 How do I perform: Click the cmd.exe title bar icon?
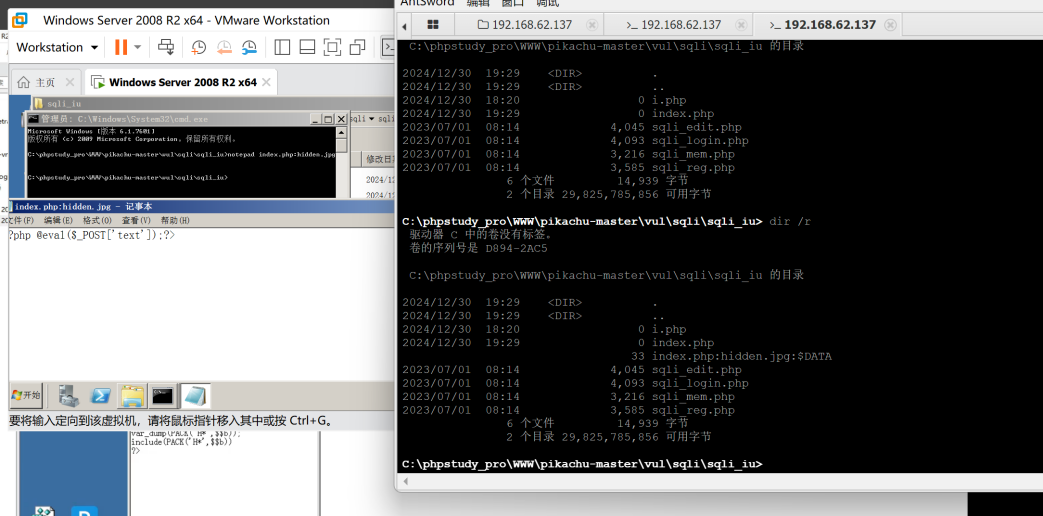pyautogui.click(x=33, y=119)
